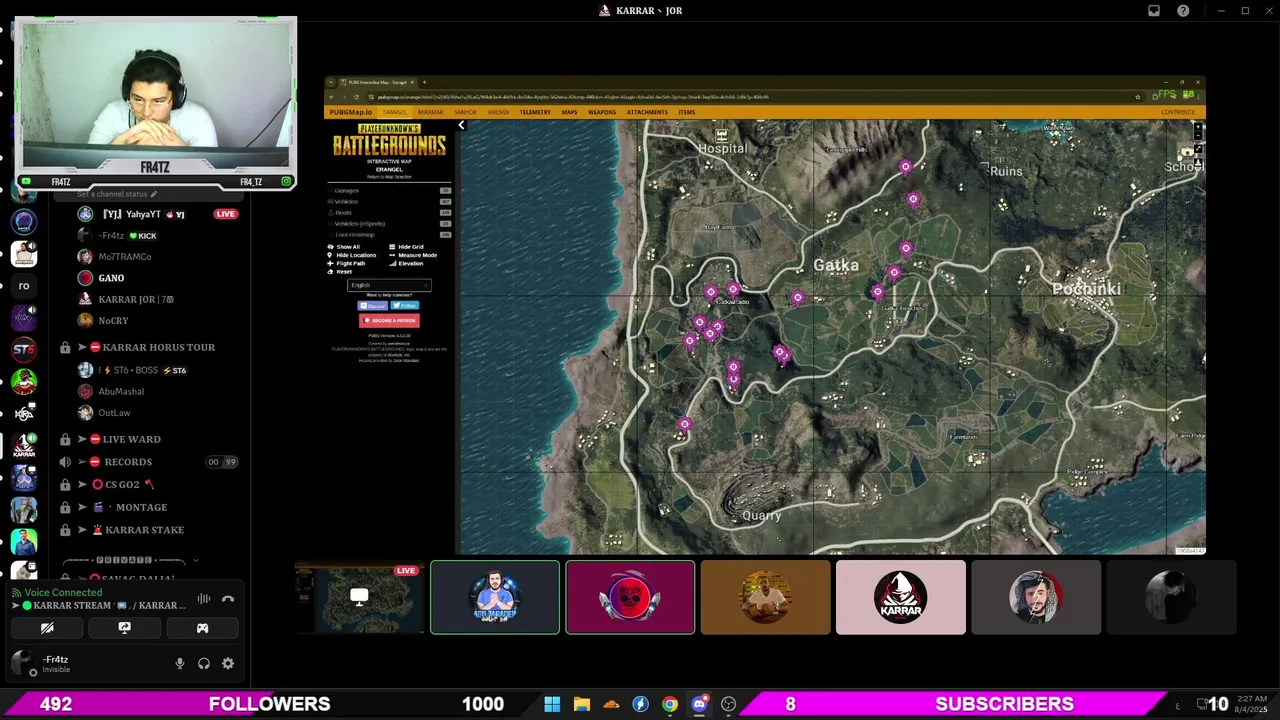Disconnect from the voice channel
This screenshot has height=720, width=1280.
pos(228,599)
